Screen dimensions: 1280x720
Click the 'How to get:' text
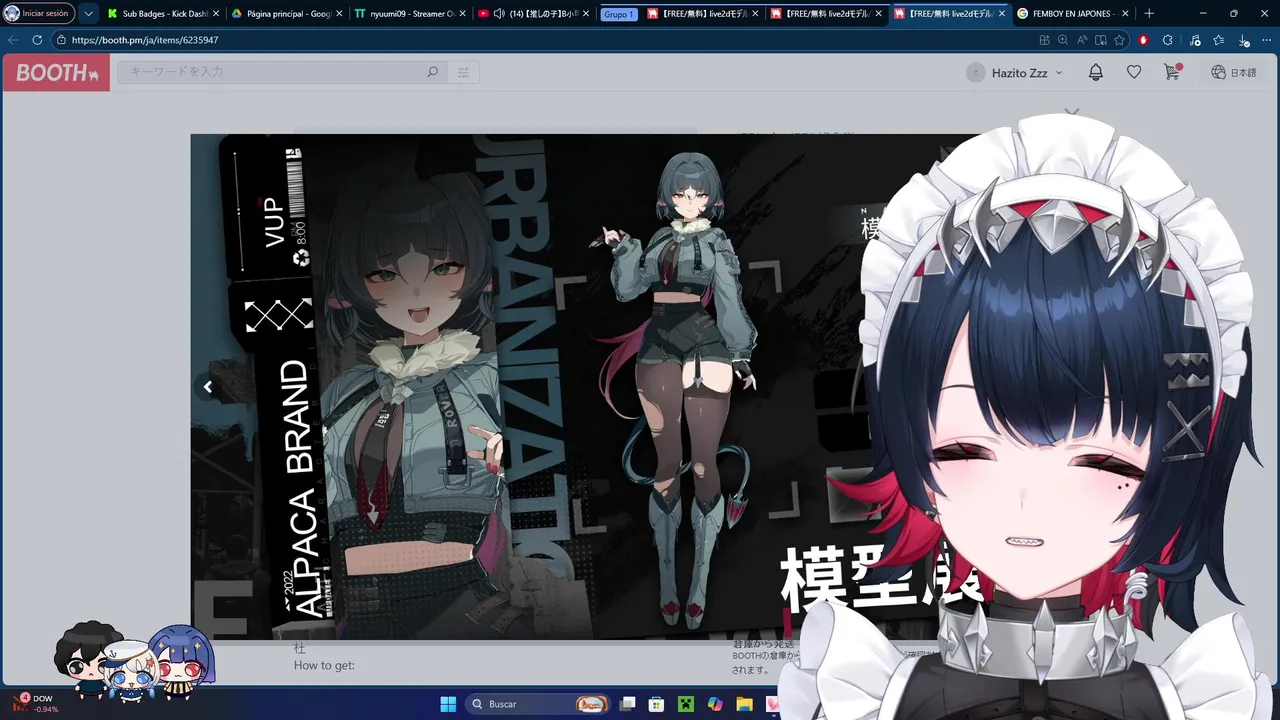324,665
